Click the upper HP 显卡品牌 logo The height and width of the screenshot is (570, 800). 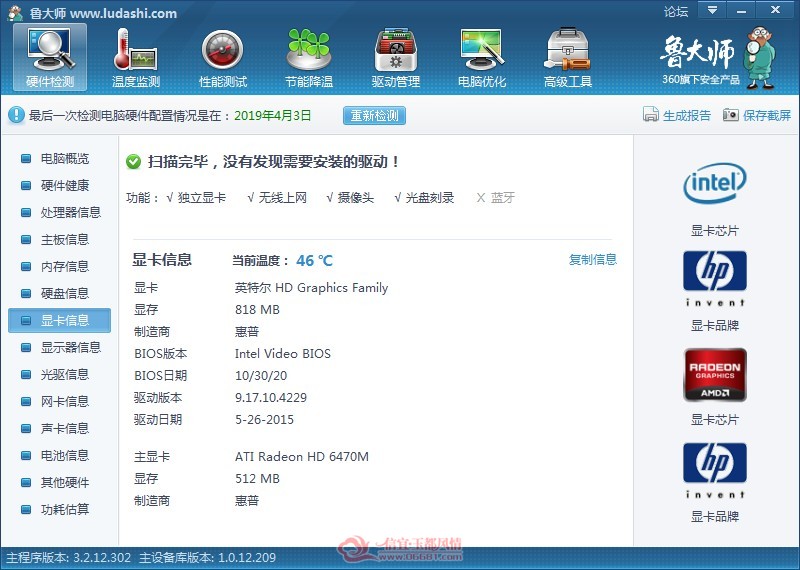tap(715, 278)
